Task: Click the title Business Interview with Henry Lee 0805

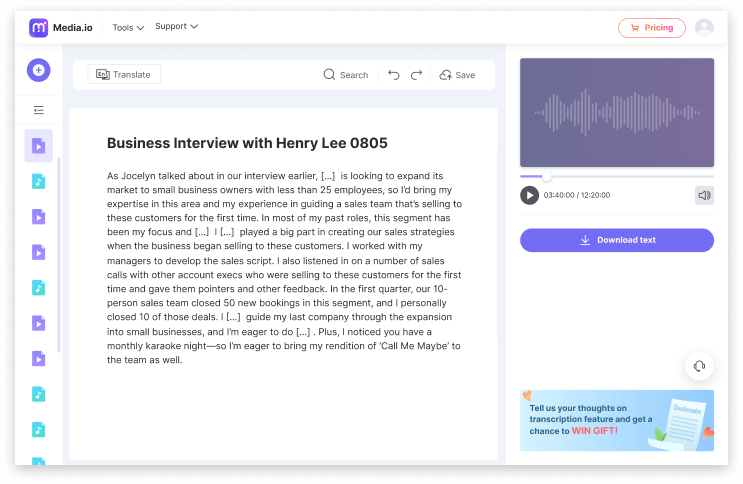Action: click(247, 143)
